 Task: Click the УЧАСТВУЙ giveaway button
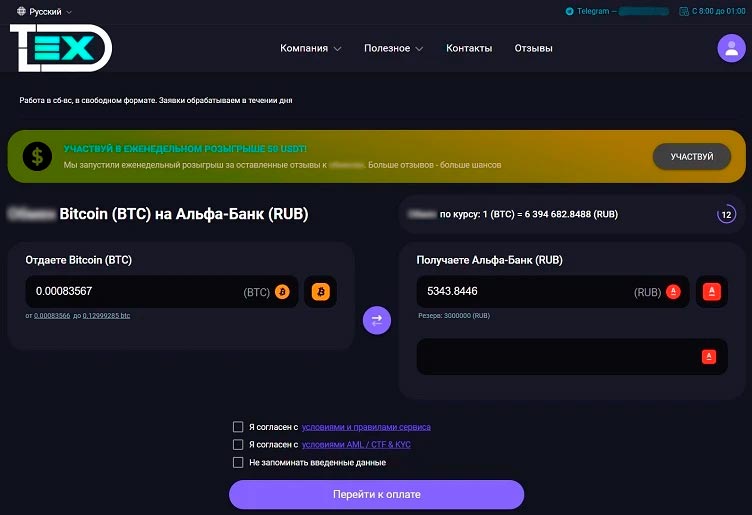691,157
